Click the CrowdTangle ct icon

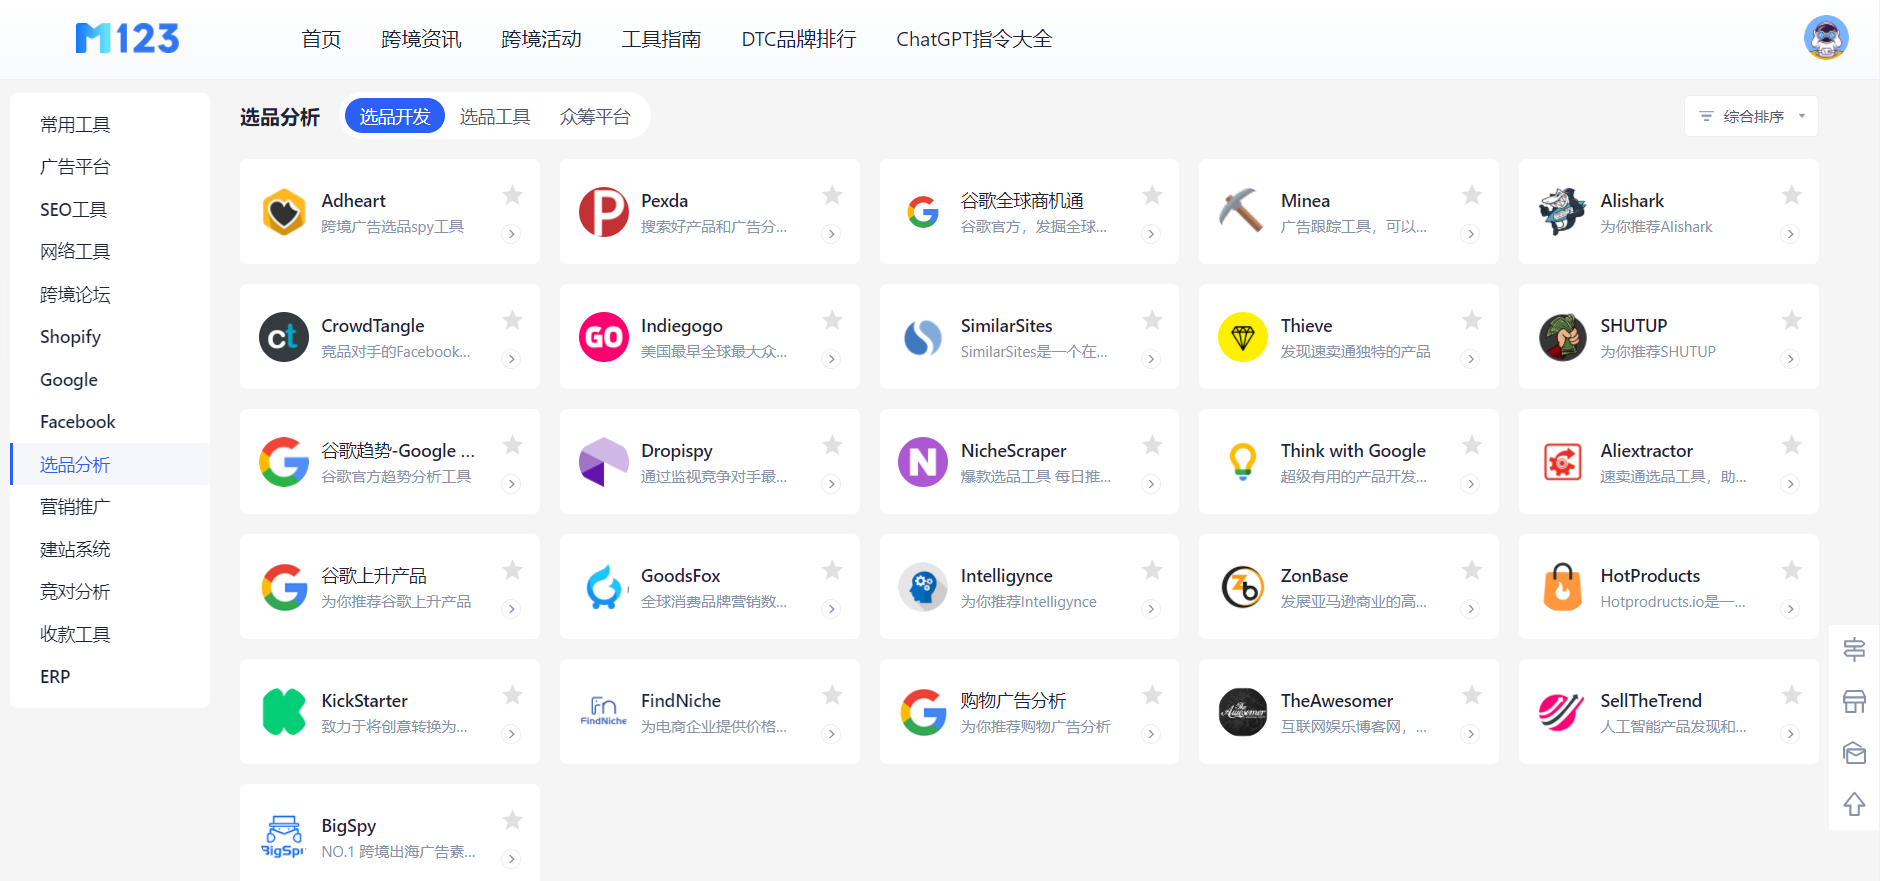[284, 337]
